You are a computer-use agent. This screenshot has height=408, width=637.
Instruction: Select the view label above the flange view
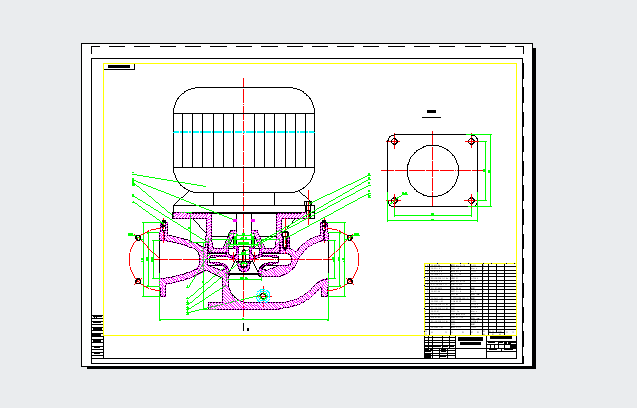click(432, 113)
